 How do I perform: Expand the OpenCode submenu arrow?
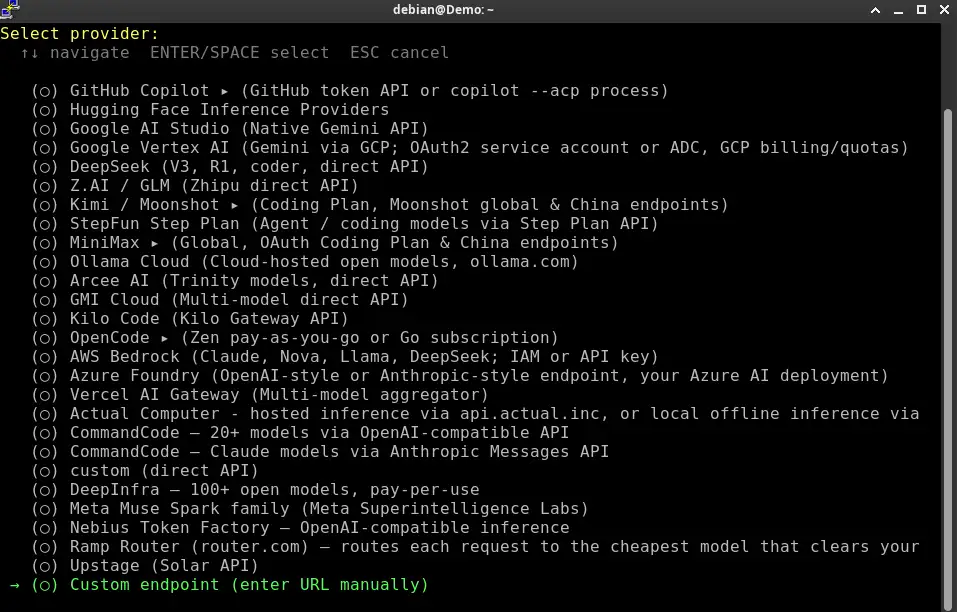(x=165, y=338)
